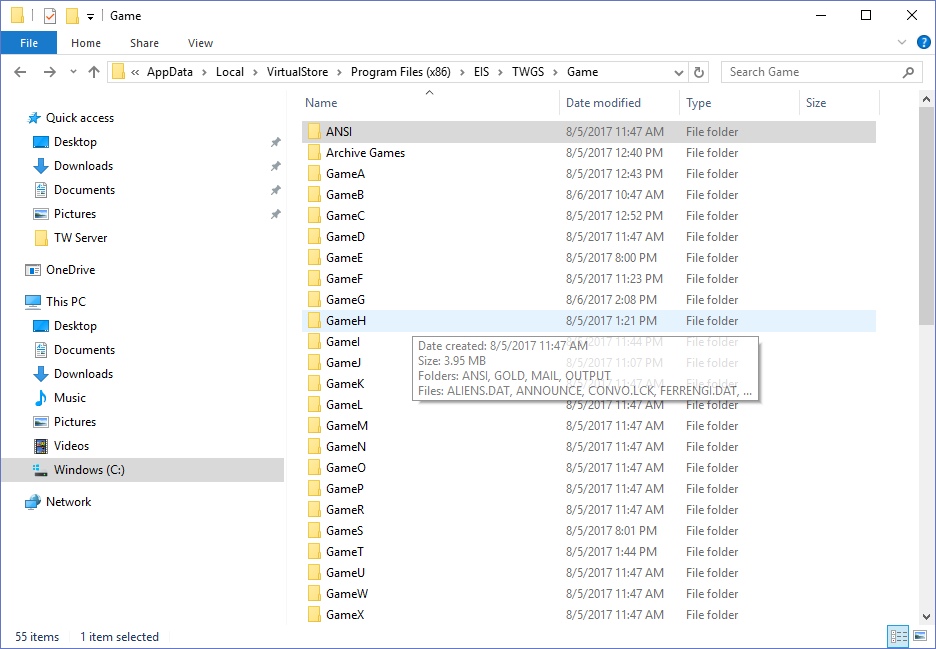936x649 pixels.
Task: Go up one folder level
Action: click(93, 71)
